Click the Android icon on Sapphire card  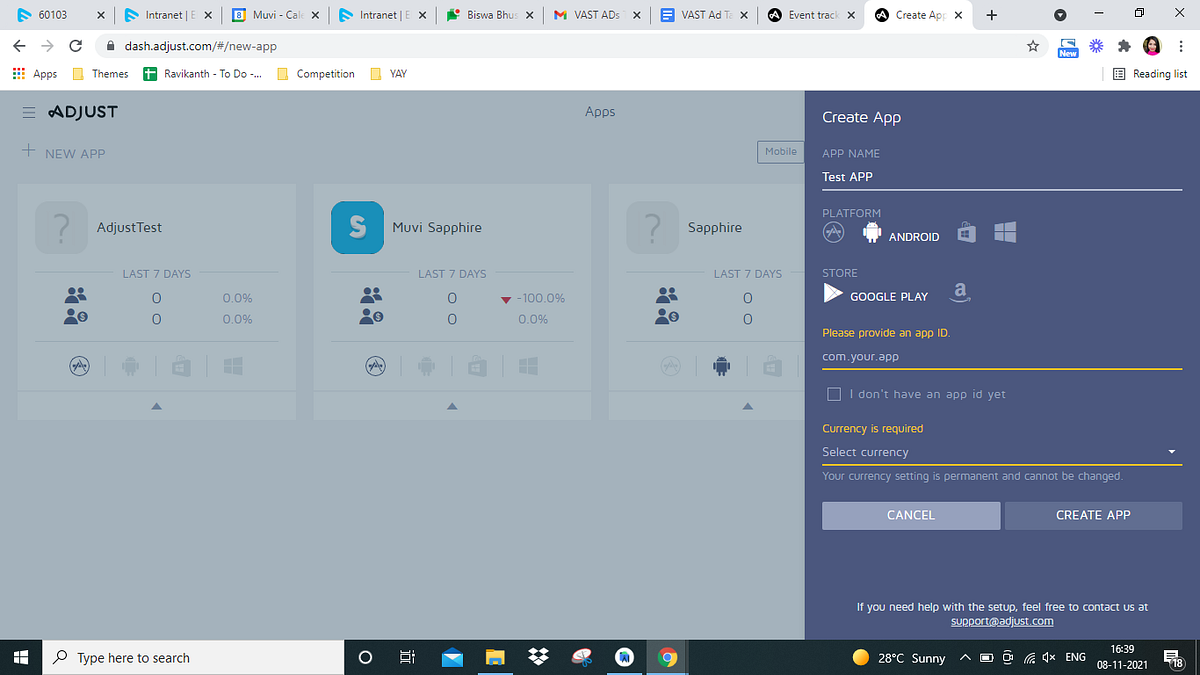(x=721, y=367)
